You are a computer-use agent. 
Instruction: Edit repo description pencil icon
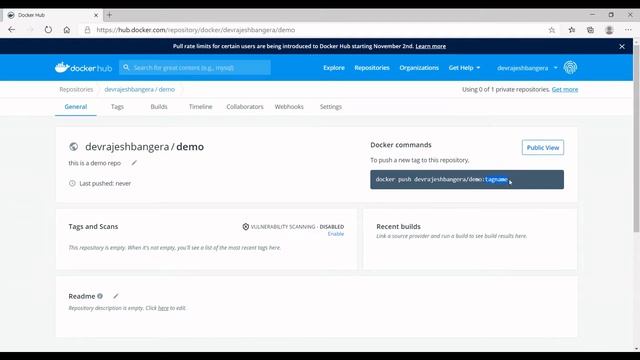pyautogui.click(x=134, y=163)
